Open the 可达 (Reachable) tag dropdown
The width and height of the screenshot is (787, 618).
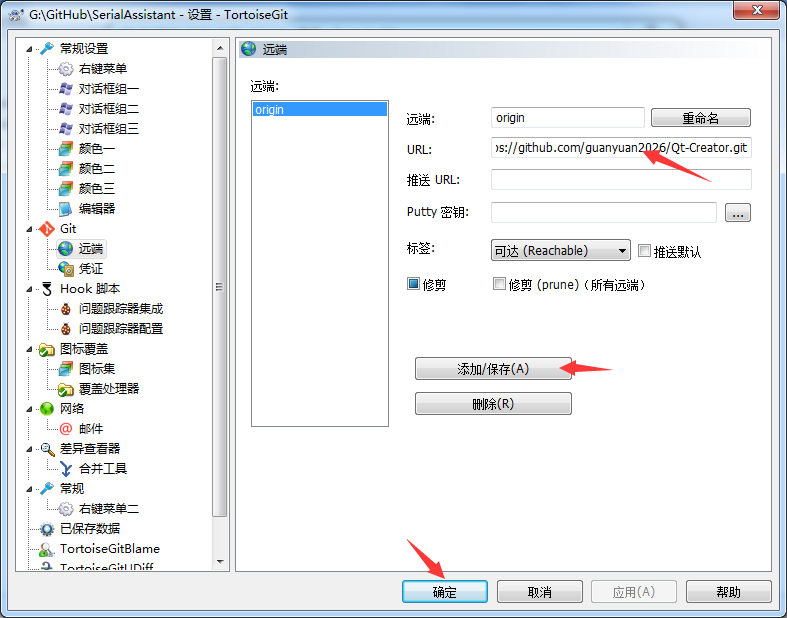point(561,250)
